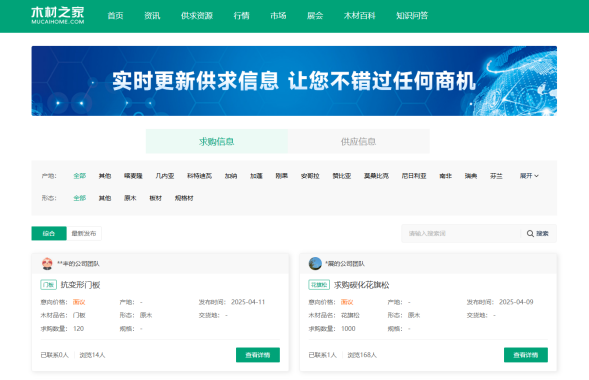Image resolution: width=589 pixels, height=380 pixels.
Task: Filter origin by 南非
Action: tap(446, 176)
